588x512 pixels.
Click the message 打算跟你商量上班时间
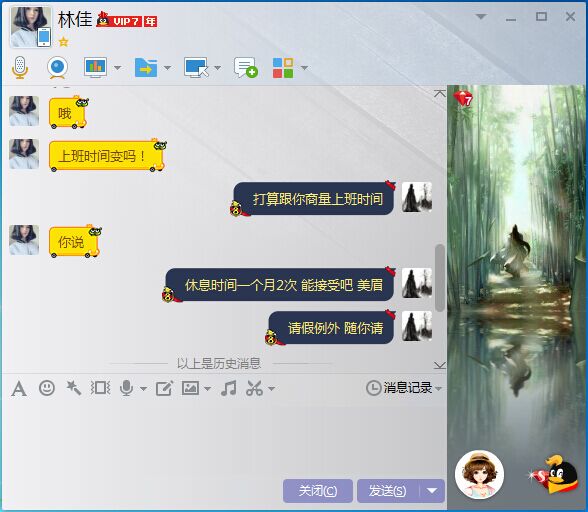313,199
